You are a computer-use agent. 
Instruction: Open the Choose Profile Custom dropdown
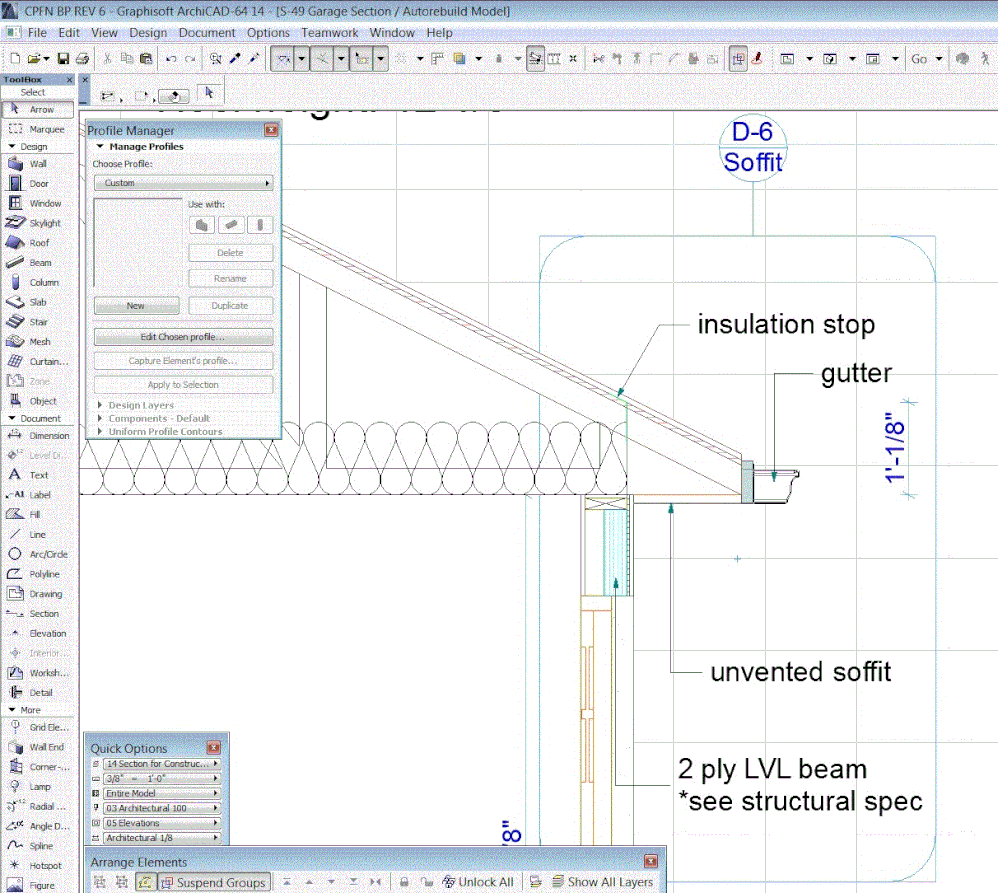(x=183, y=183)
